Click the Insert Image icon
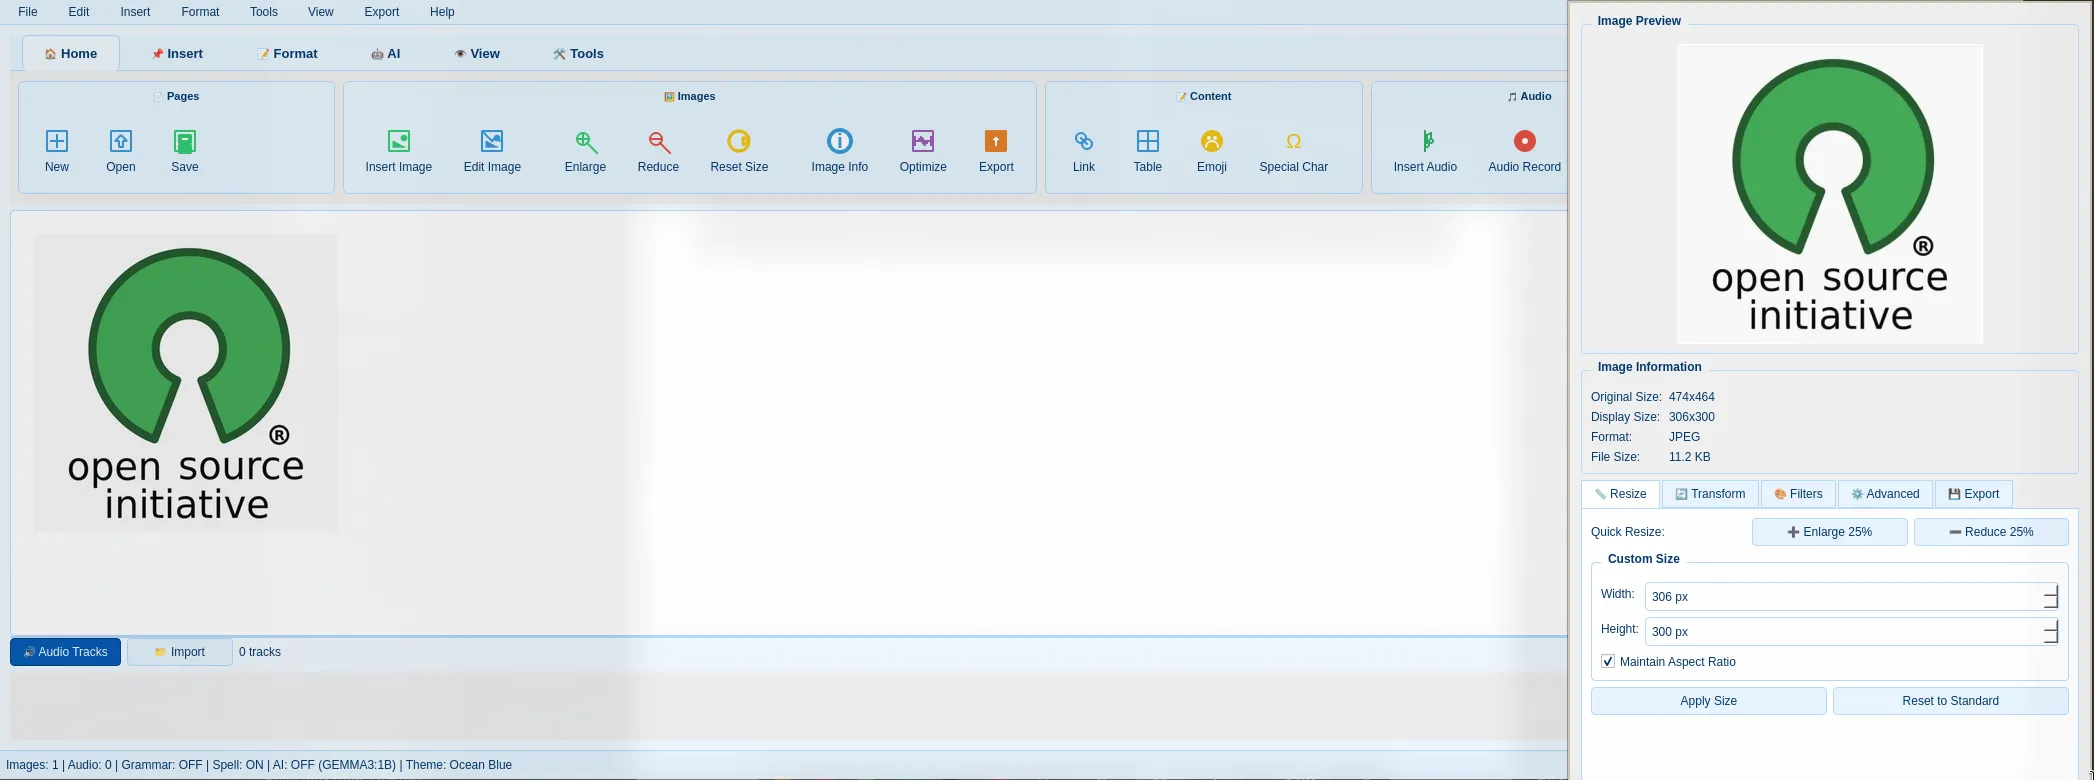2094x780 pixels. (x=398, y=141)
